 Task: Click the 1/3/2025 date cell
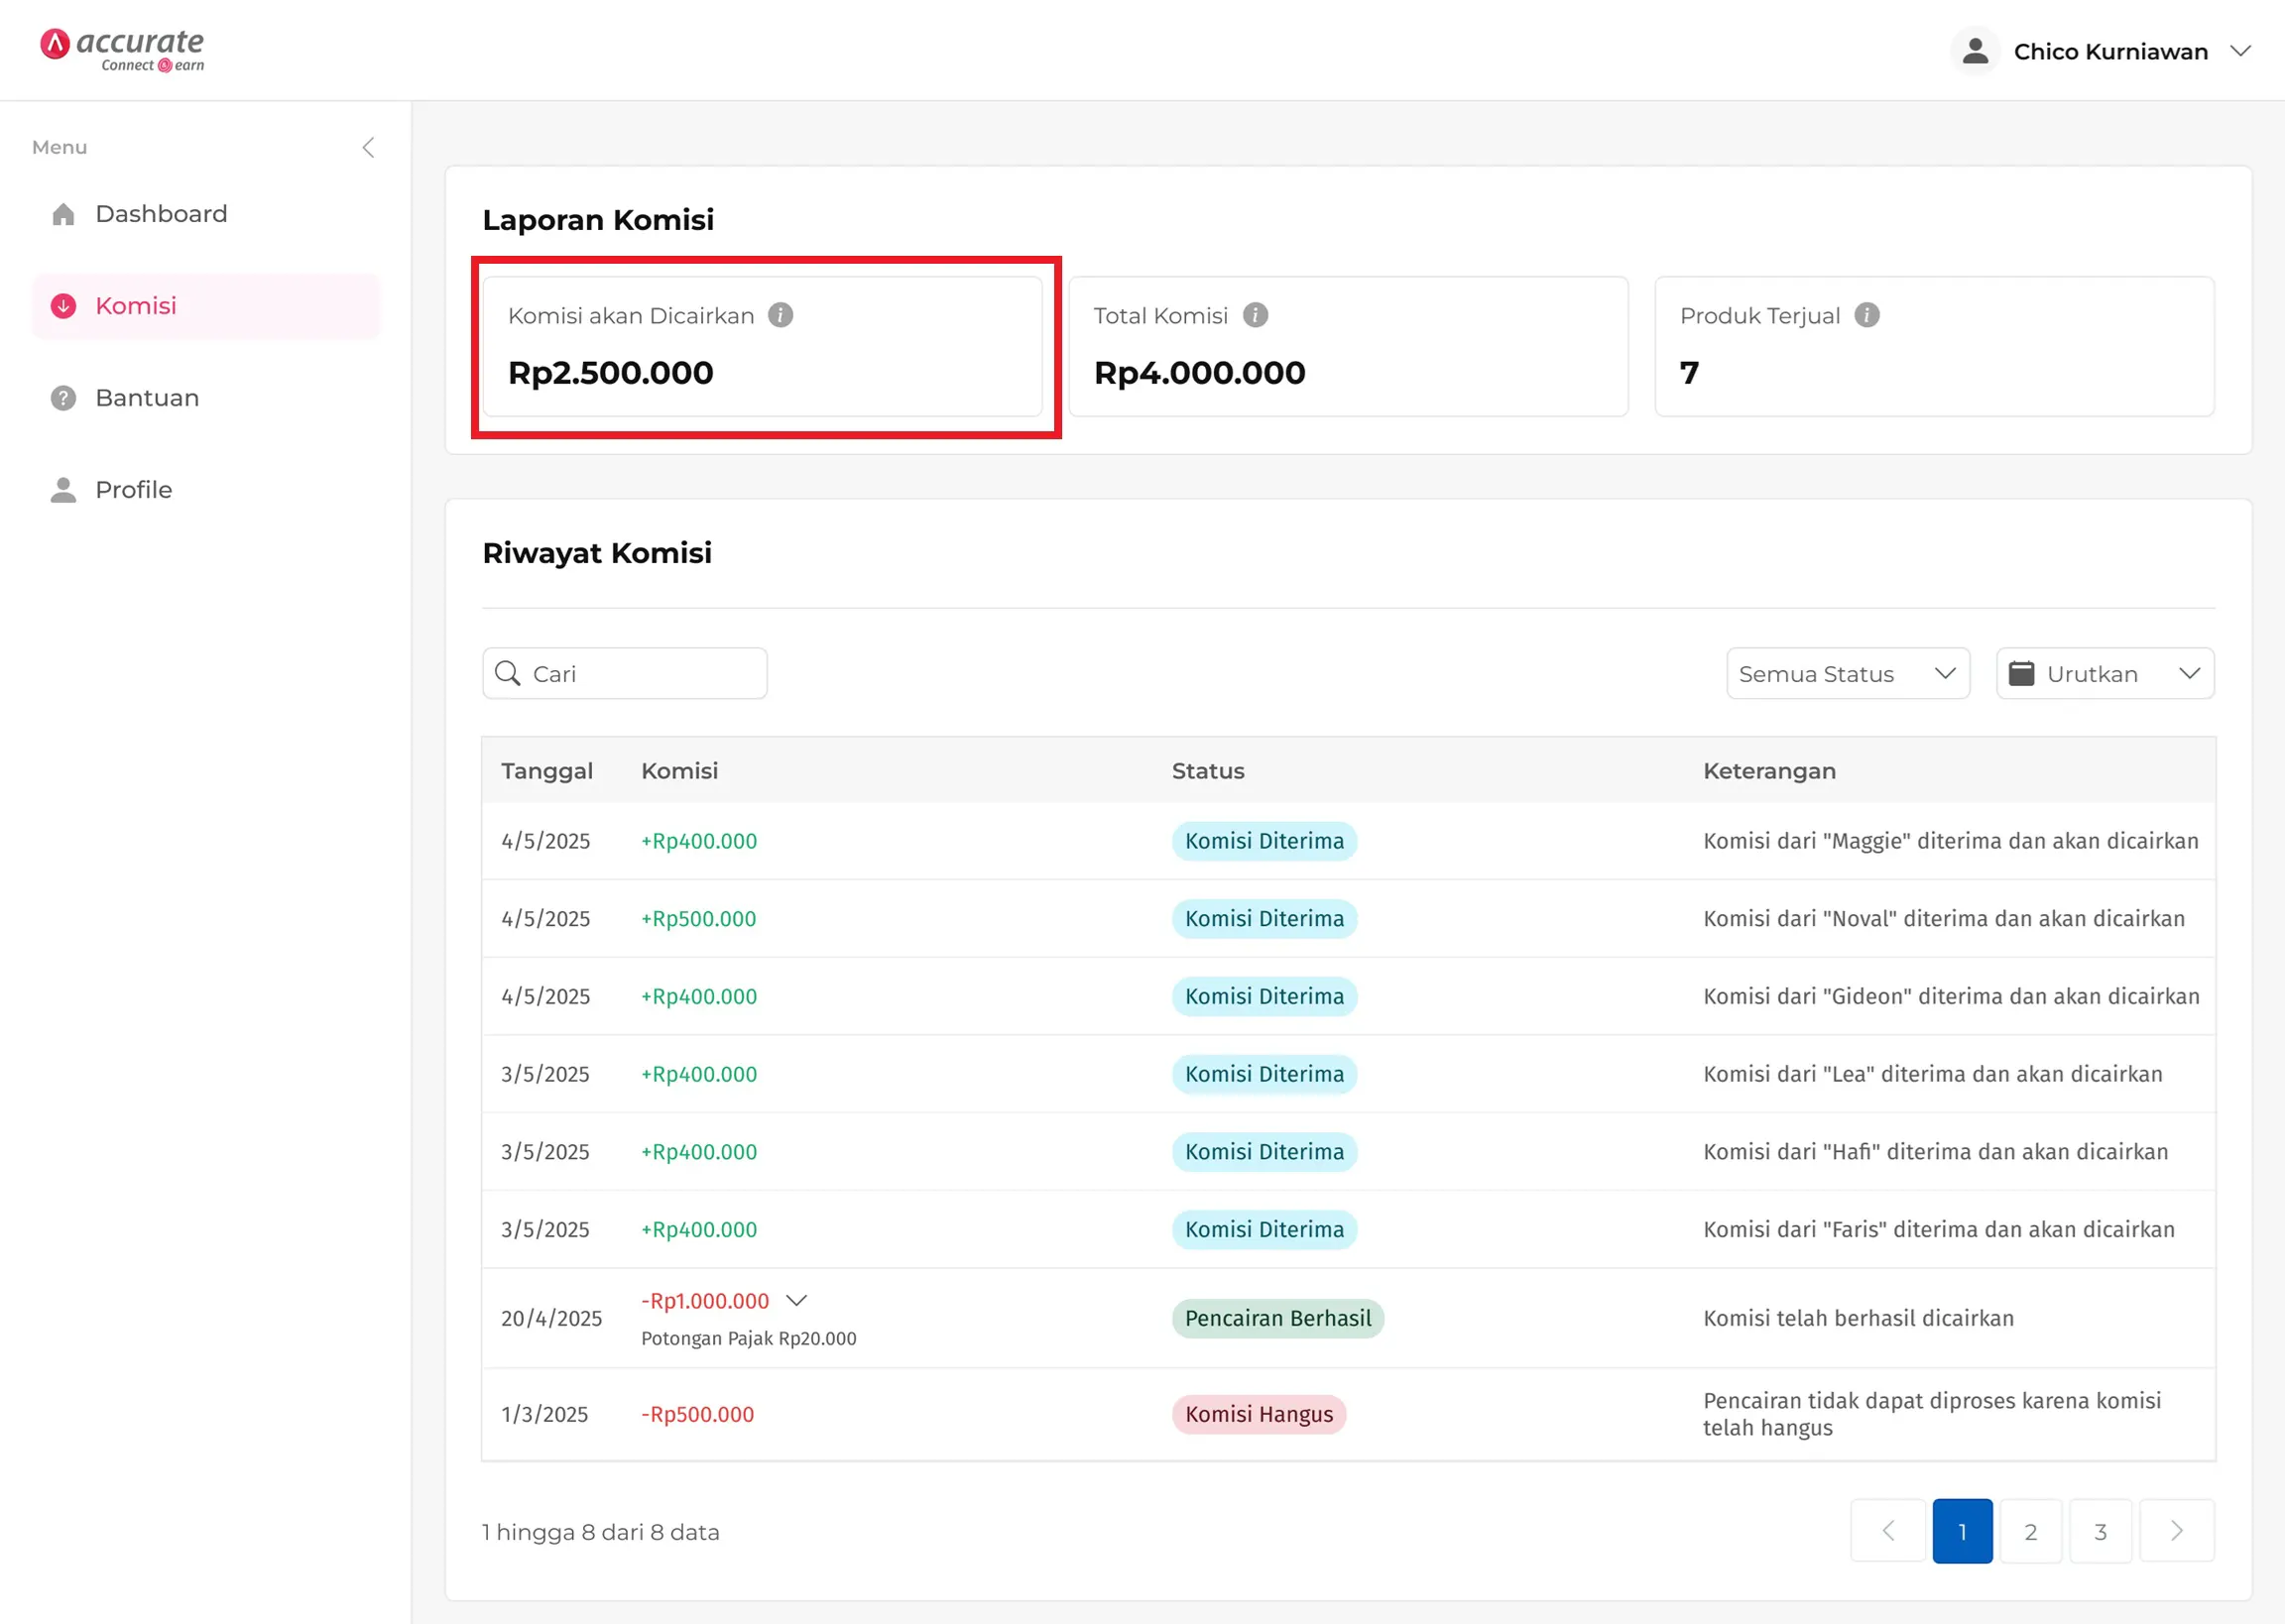[x=544, y=1414]
